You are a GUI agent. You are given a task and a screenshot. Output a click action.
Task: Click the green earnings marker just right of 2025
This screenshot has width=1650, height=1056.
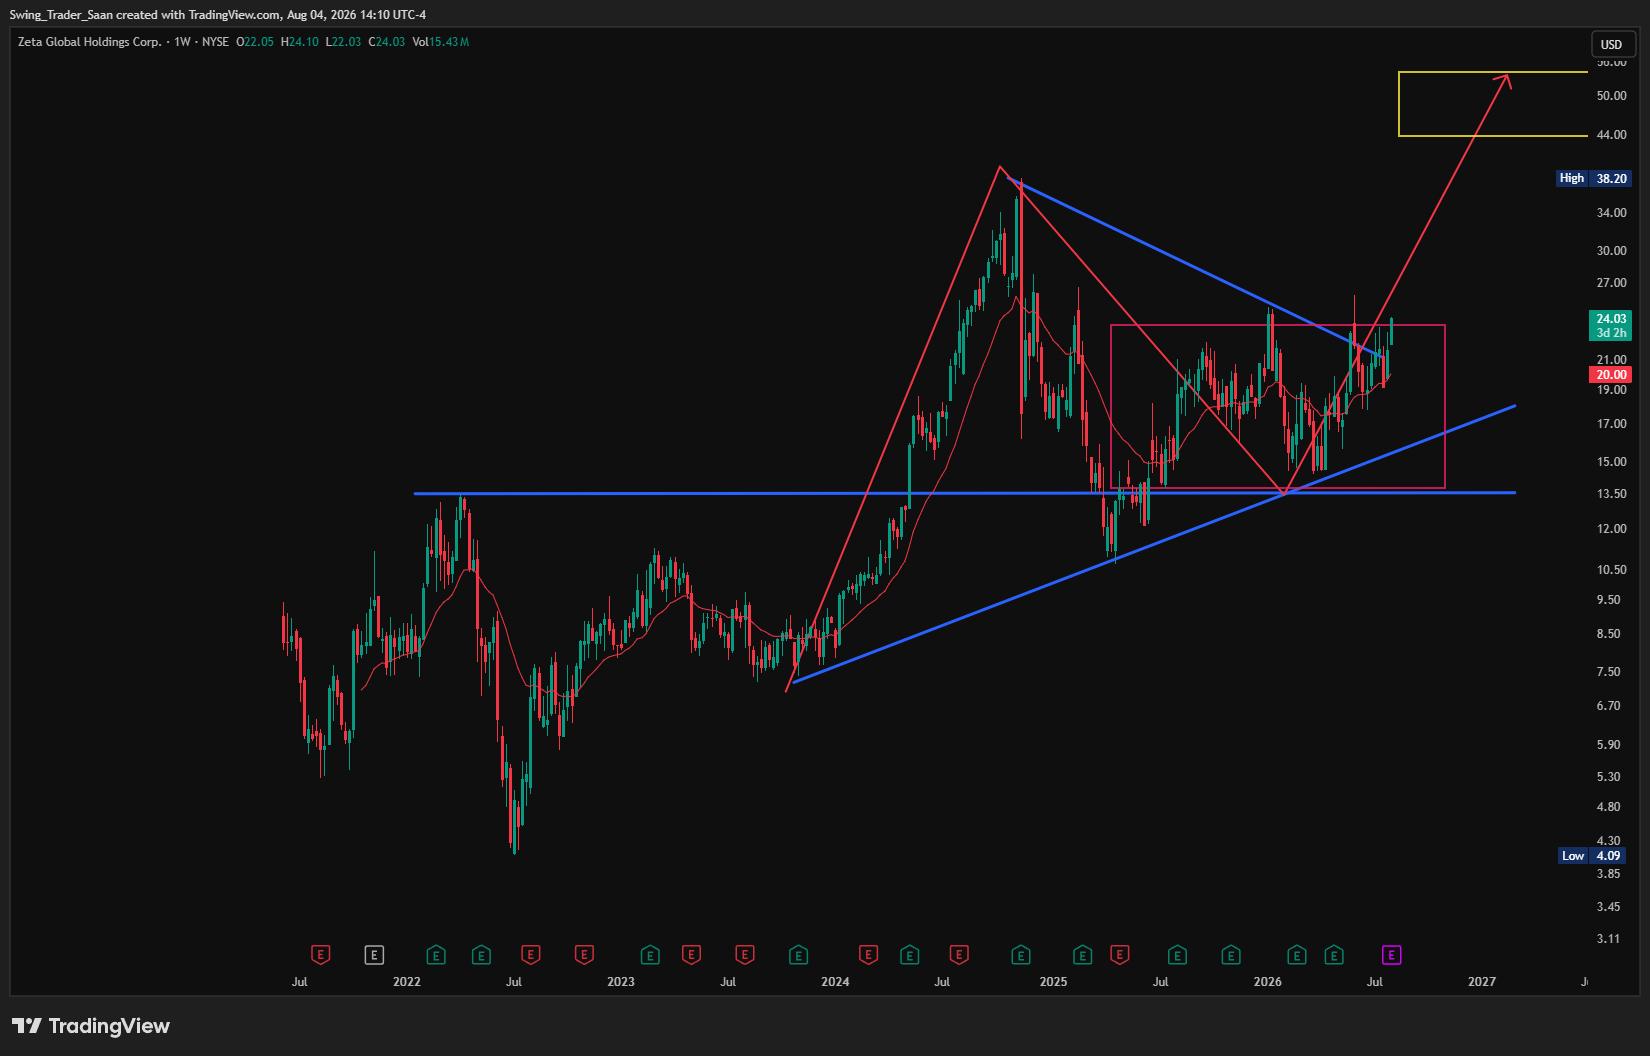(x=1082, y=955)
